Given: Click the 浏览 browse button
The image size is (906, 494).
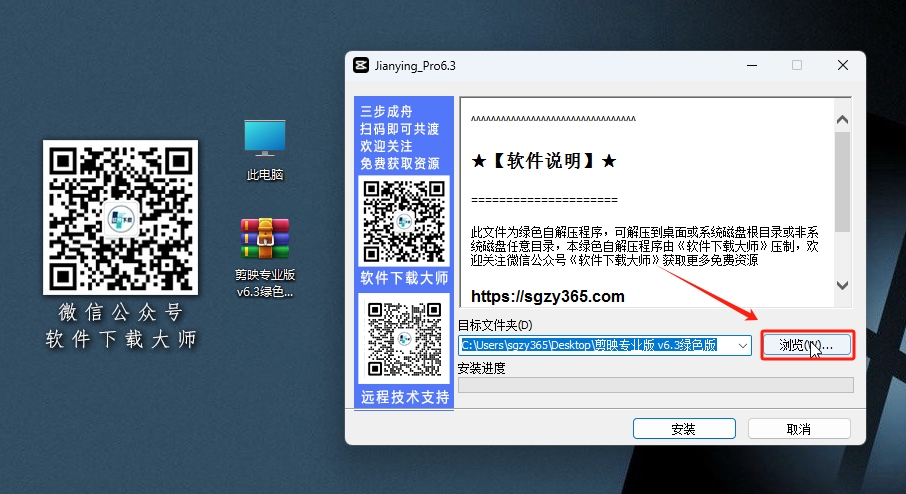Looking at the screenshot, I should 807,346.
